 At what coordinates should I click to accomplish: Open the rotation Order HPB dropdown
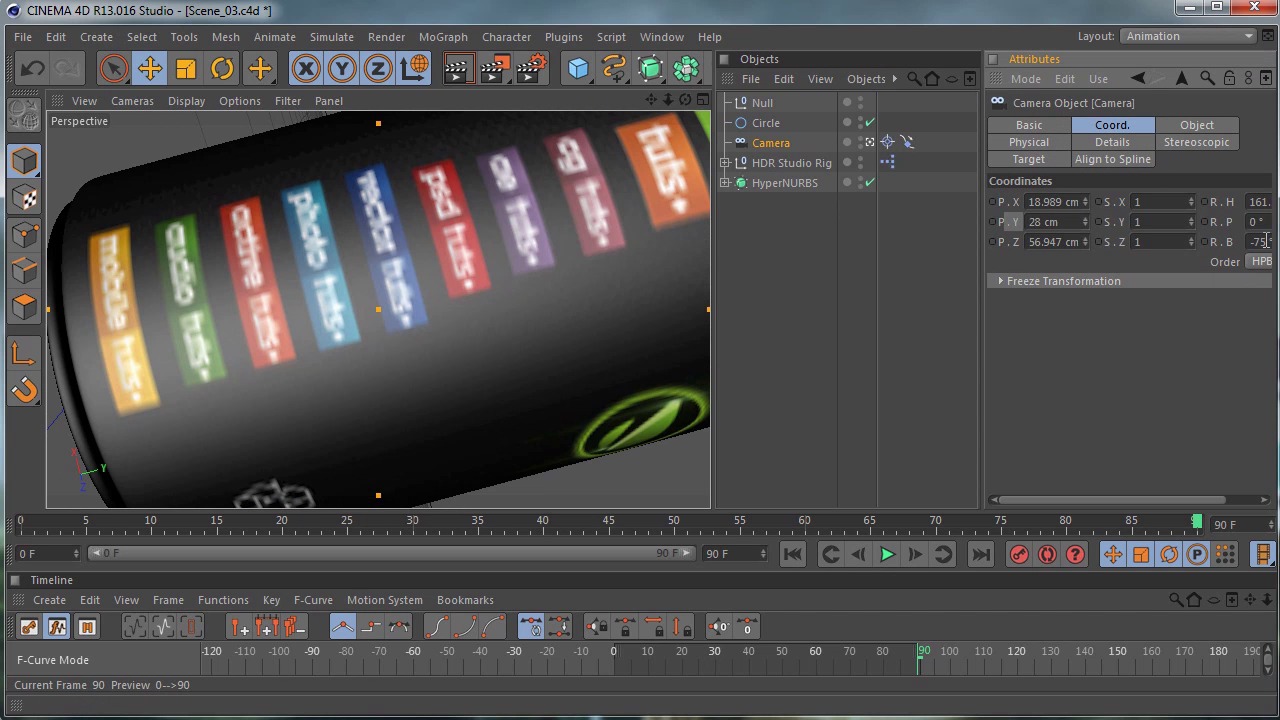click(1259, 262)
